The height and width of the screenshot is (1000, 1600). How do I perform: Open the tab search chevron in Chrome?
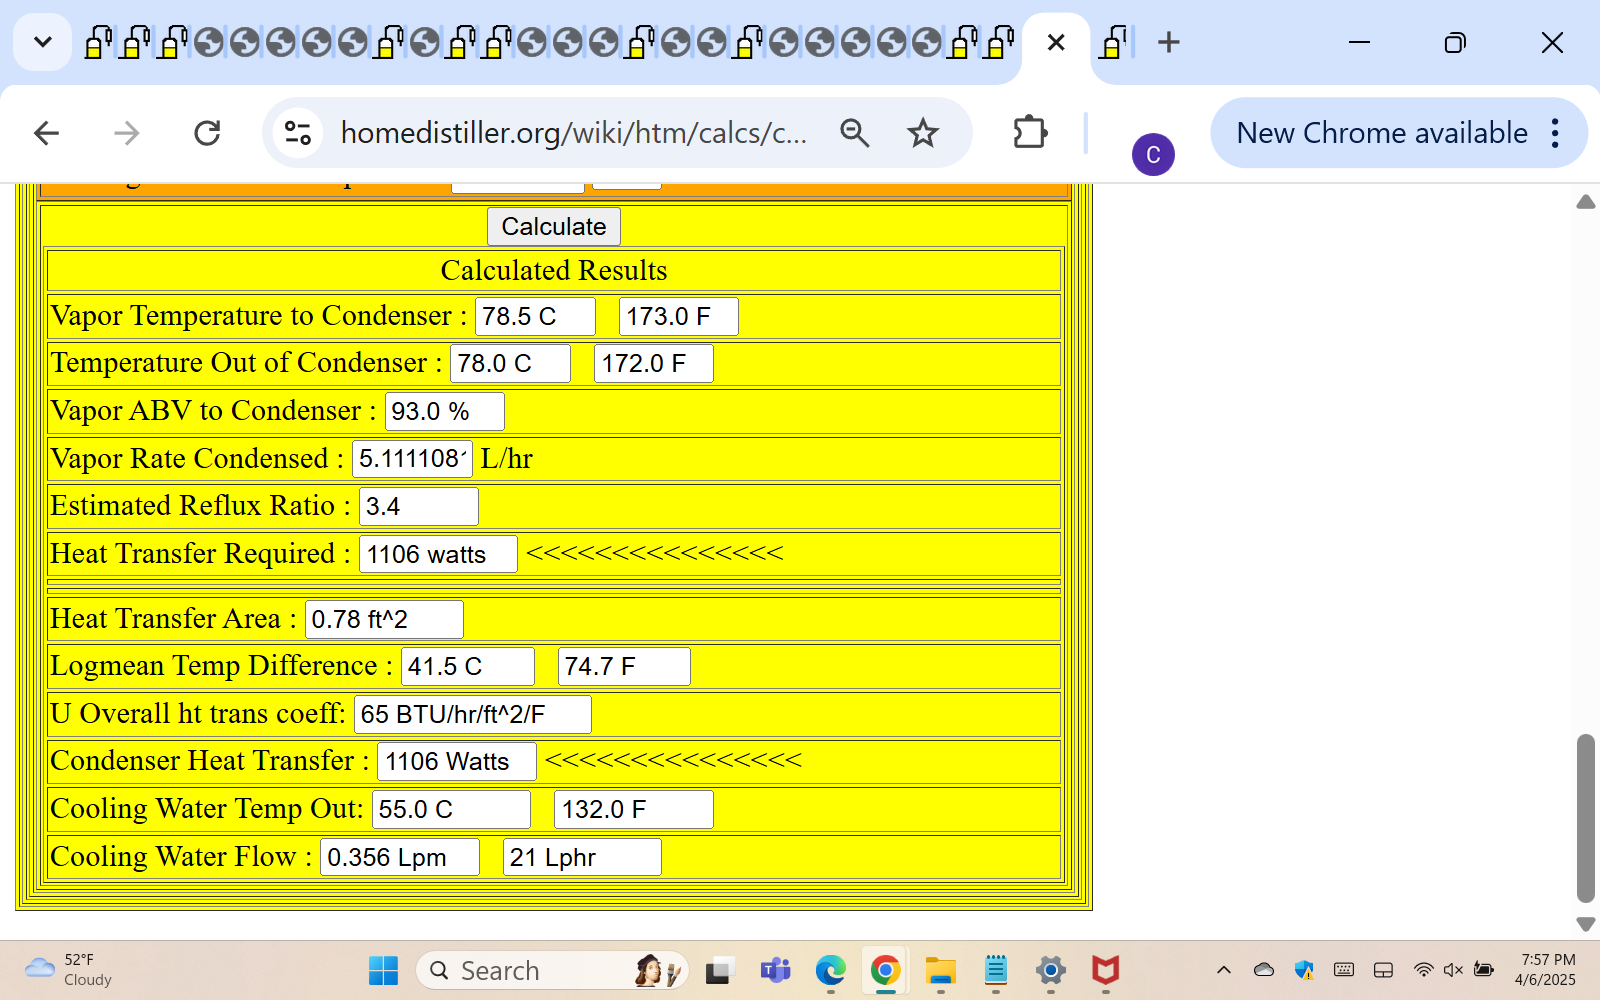(42, 42)
